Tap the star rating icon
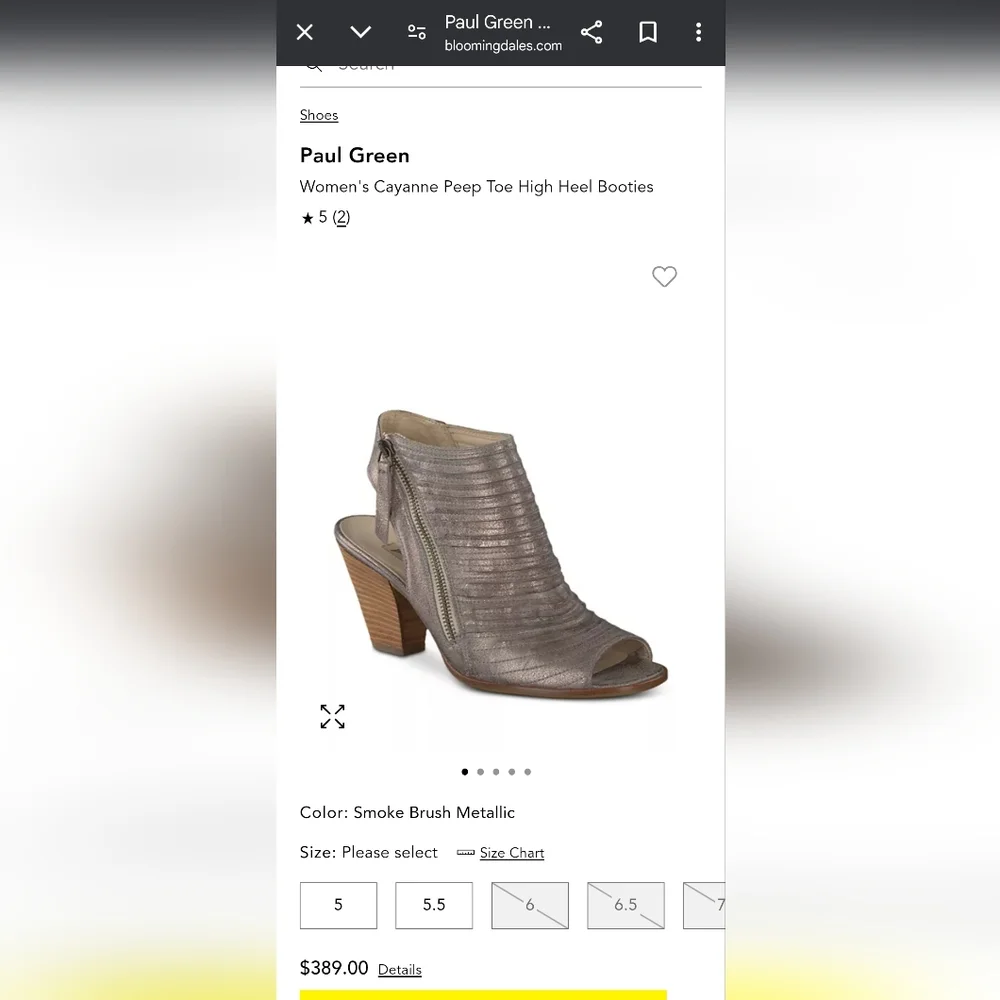1000x1000 pixels. (x=307, y=218)
